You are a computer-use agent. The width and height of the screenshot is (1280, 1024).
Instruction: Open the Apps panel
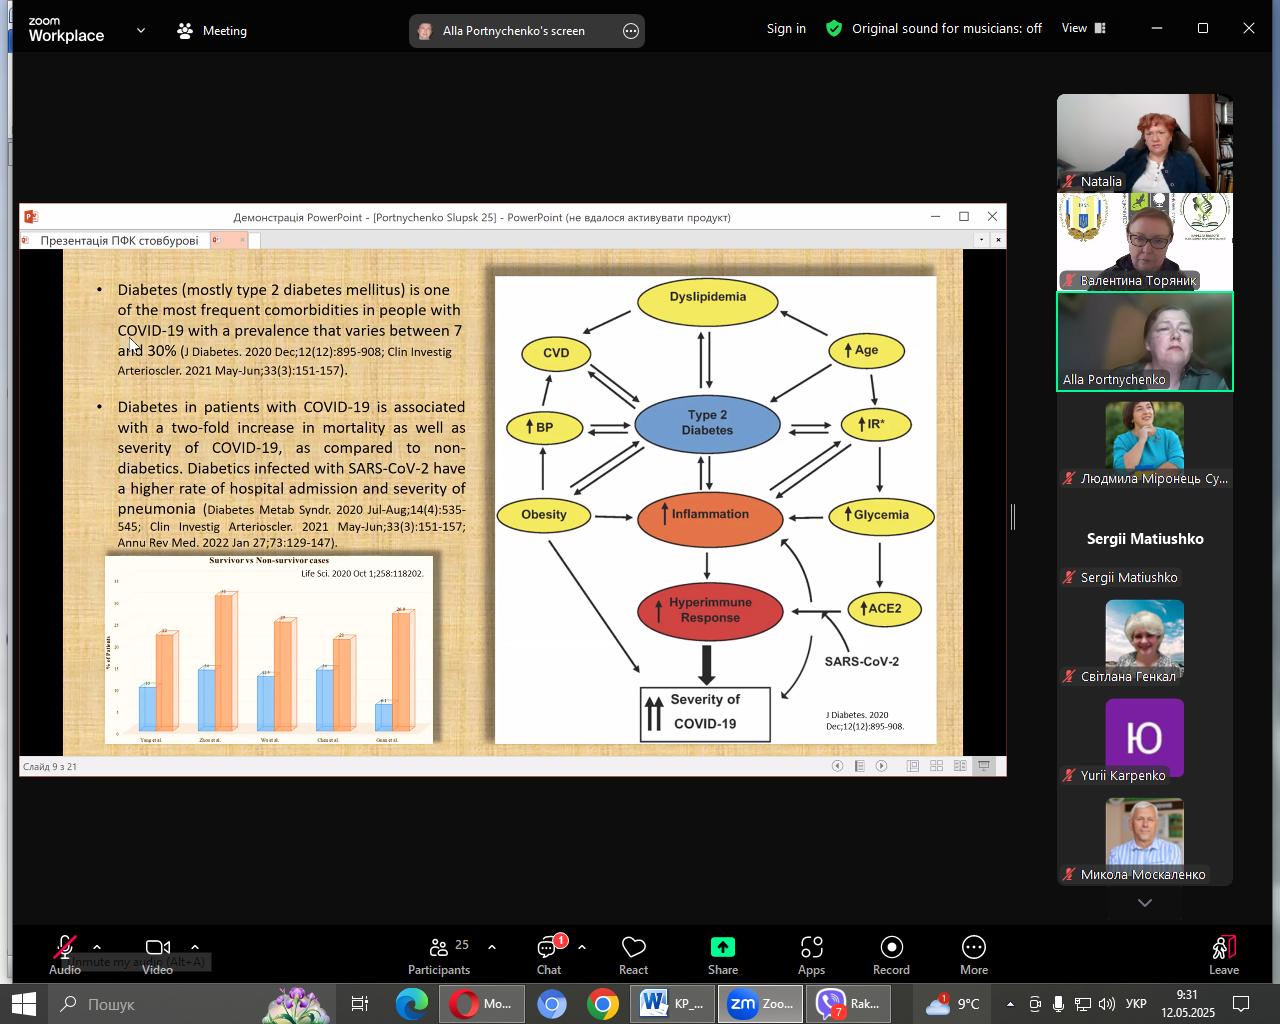pos(811,955)
